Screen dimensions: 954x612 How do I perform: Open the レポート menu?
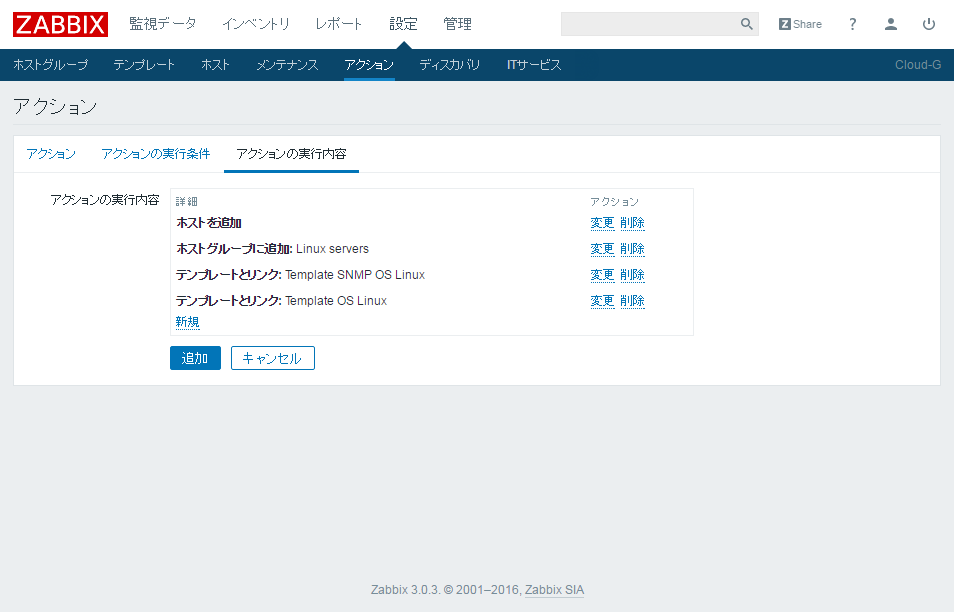coord(338,23)
